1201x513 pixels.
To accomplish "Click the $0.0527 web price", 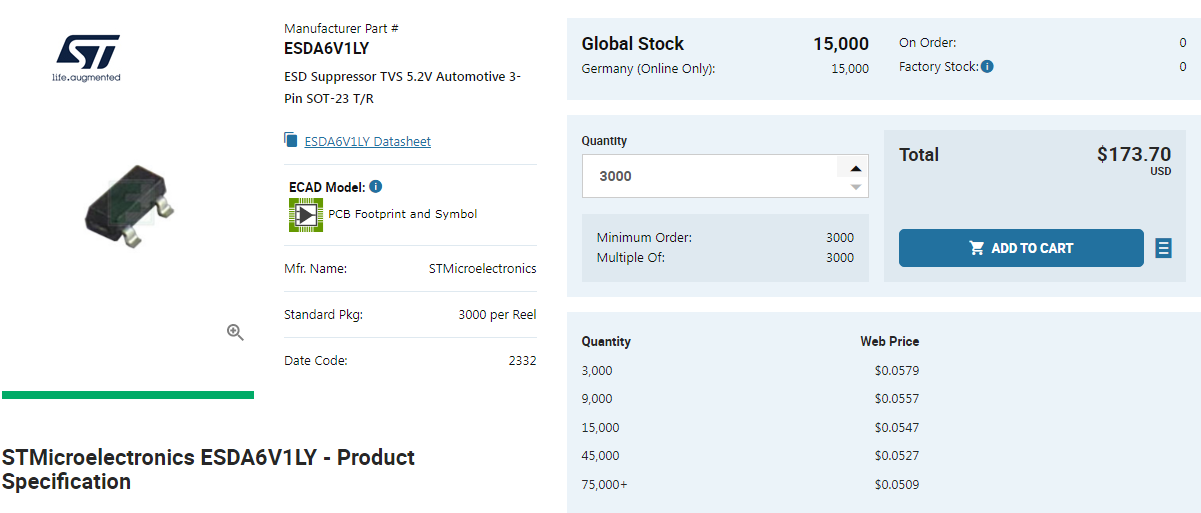I will (897, 456).
